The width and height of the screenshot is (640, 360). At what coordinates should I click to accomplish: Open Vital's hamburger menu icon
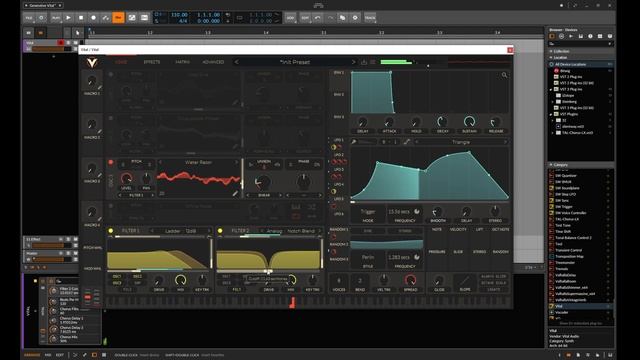[x=373, y=62]
